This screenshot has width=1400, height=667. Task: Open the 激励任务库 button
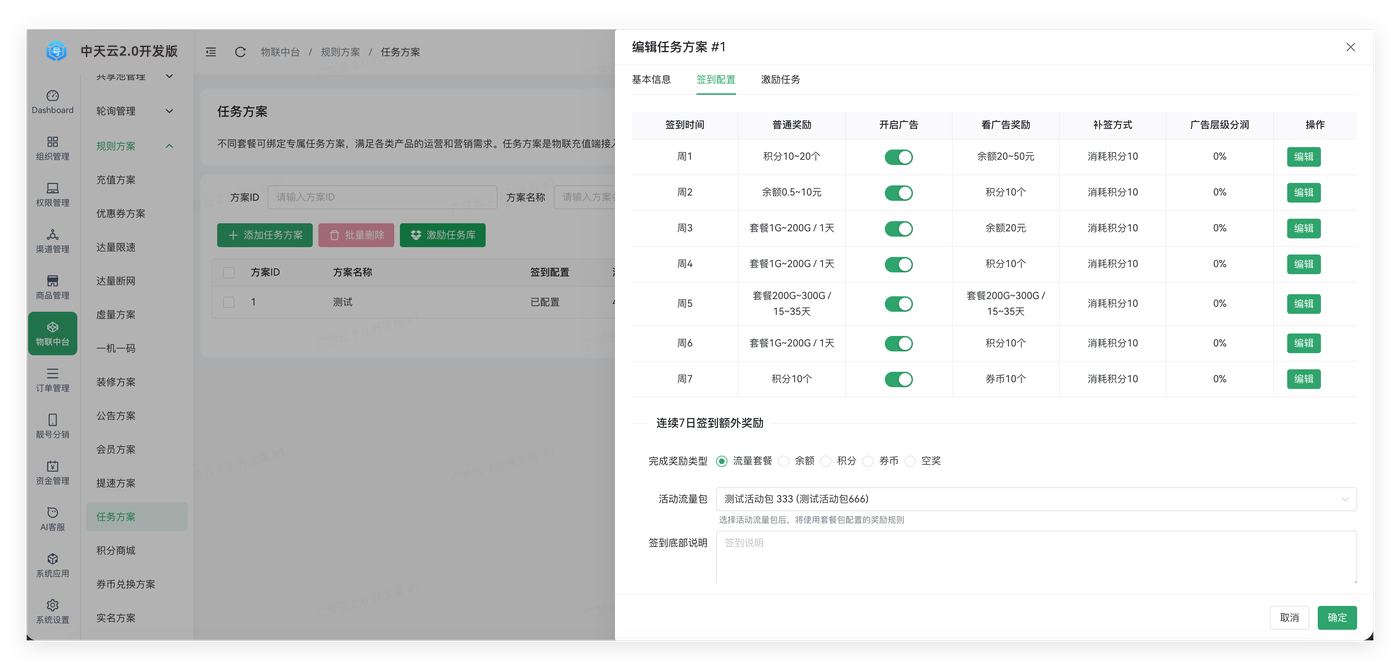pyautogui.click(x=442, y=235)
